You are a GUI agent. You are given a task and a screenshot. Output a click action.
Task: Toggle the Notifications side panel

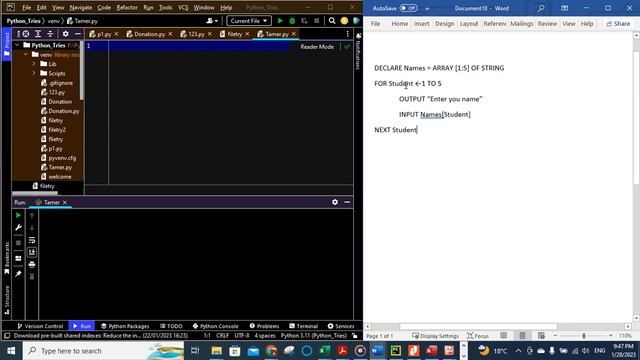(x=358, y=51)
